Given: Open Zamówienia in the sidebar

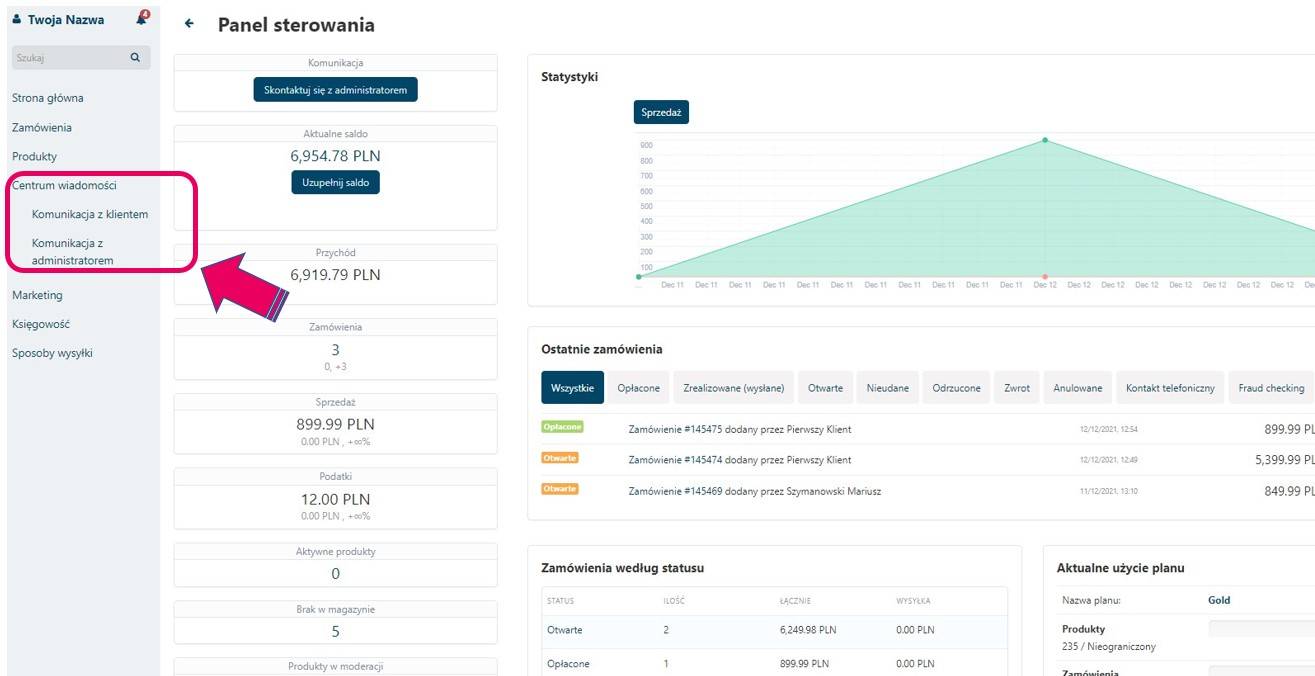Looking at the screenshot, I should pyautogui.click(x=42, y=127).
